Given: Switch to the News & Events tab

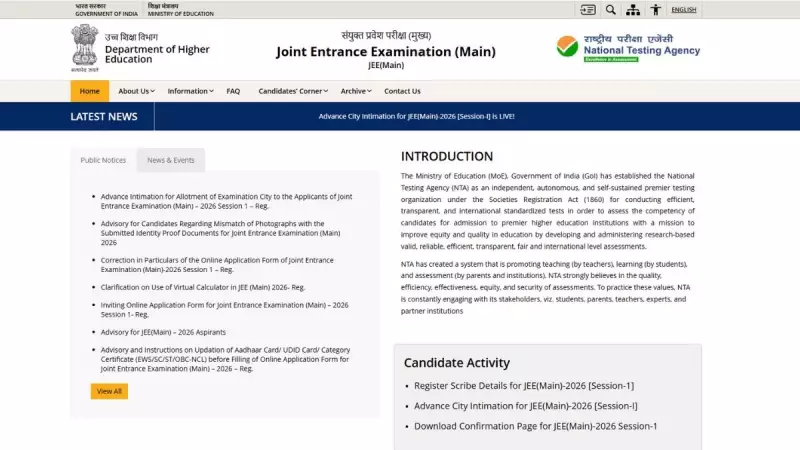Looking at the screenshot, I should (x=171, y=160).
